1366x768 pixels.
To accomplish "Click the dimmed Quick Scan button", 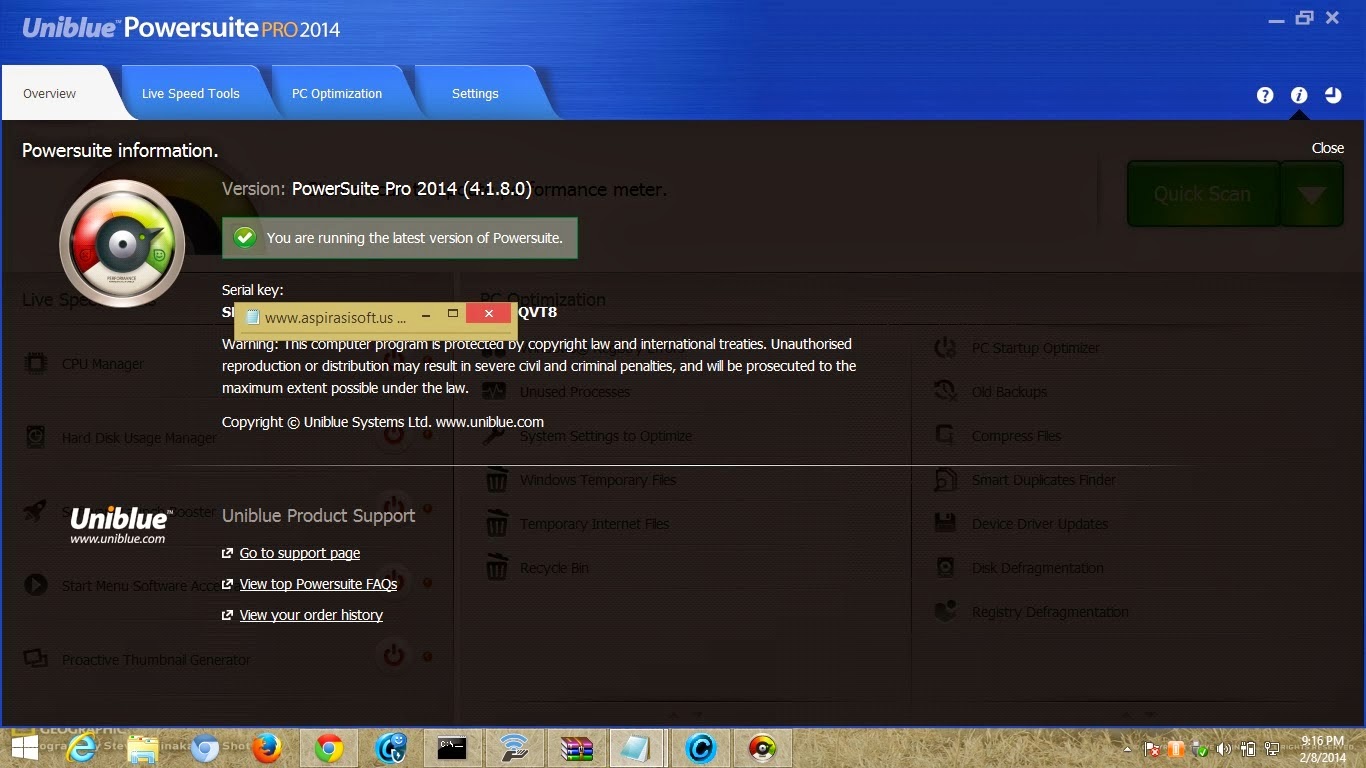I will tap(1203, 194).
